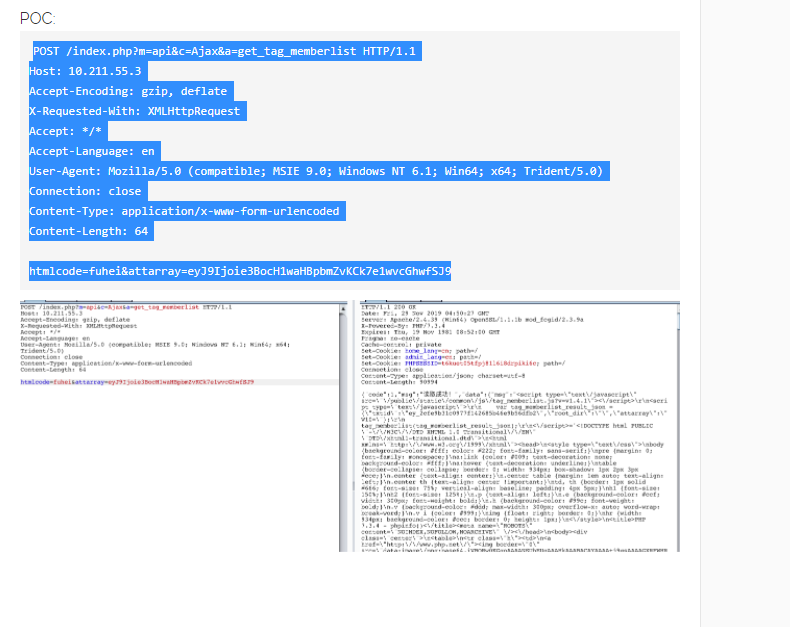This screenshot has height=627, width=790.
Task: Click the "Server: Apache/2.4.39" response header
Action: coord(472,320)
